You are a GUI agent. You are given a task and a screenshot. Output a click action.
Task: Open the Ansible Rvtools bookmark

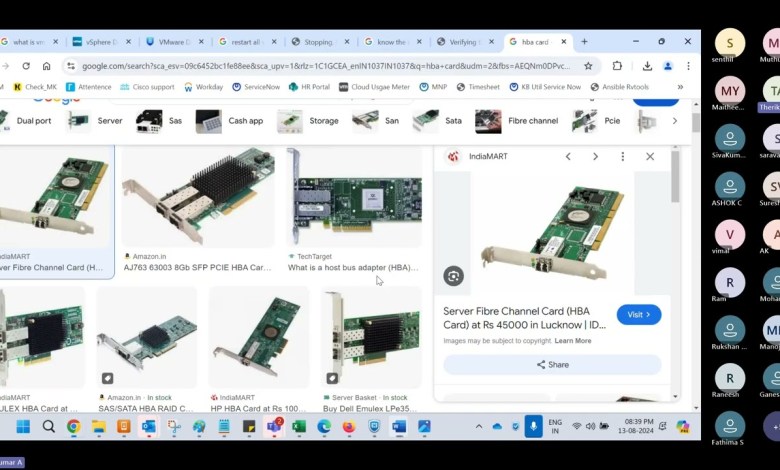point(619,87)
